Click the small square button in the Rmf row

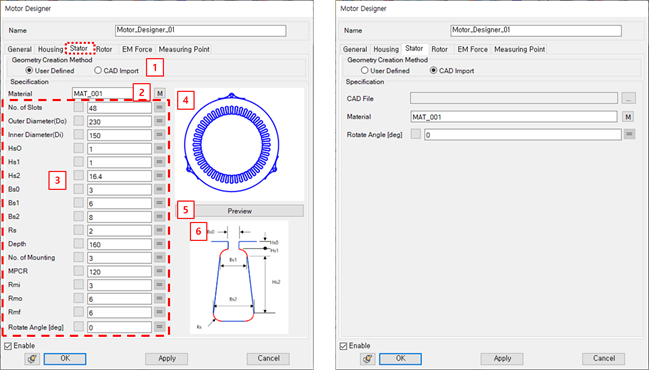(x=78, y=312)
